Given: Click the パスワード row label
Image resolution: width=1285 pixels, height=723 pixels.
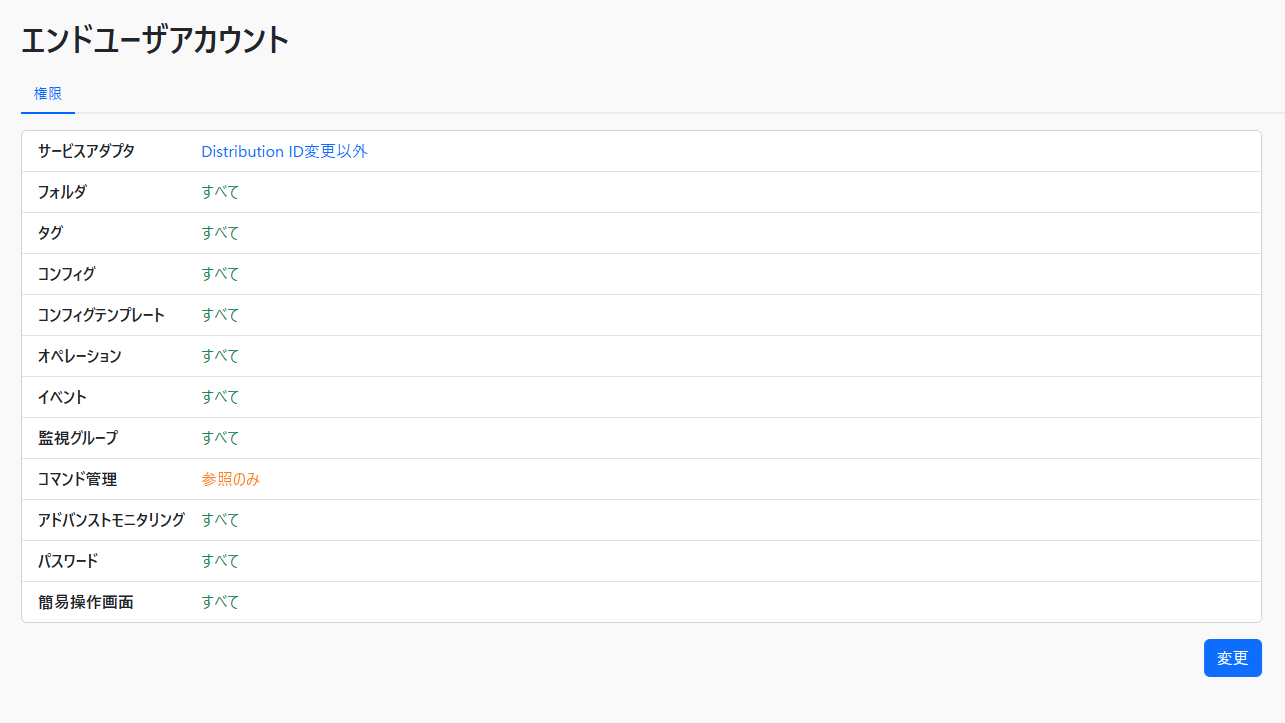Looking at the screenshot, I should tap(68, 561).
